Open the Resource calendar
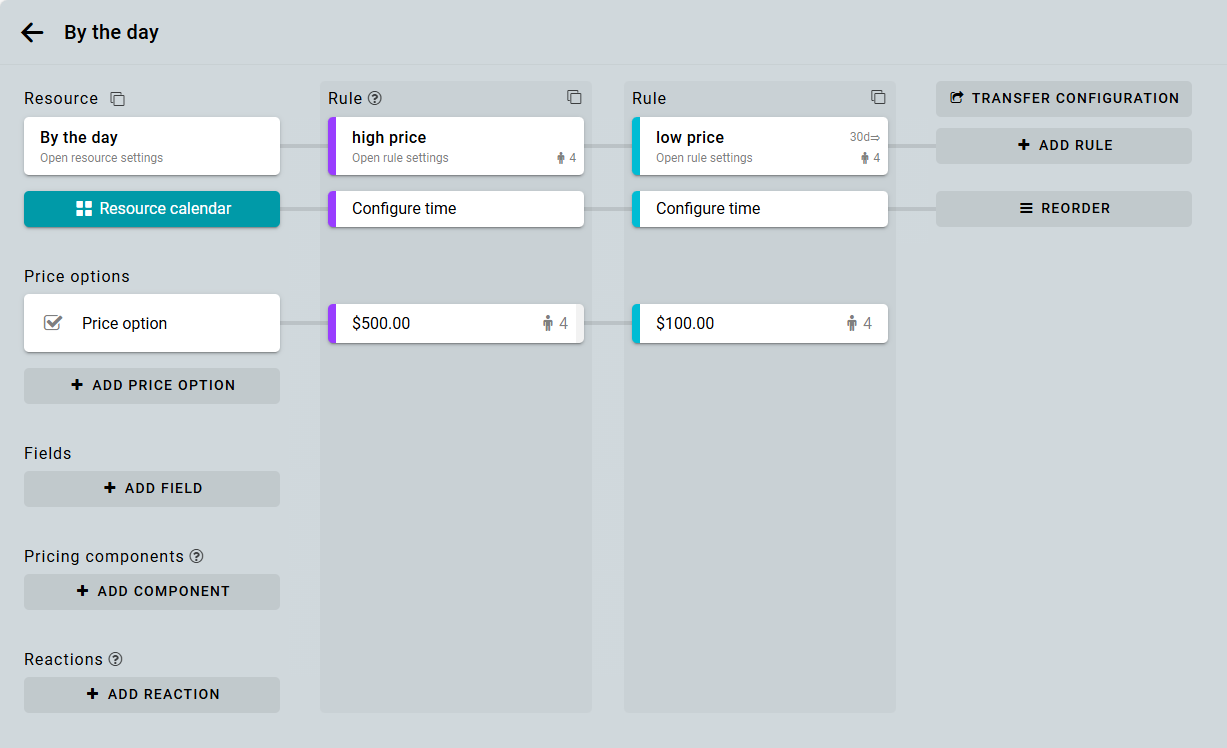1227x748 pixels. pos(152,209)
